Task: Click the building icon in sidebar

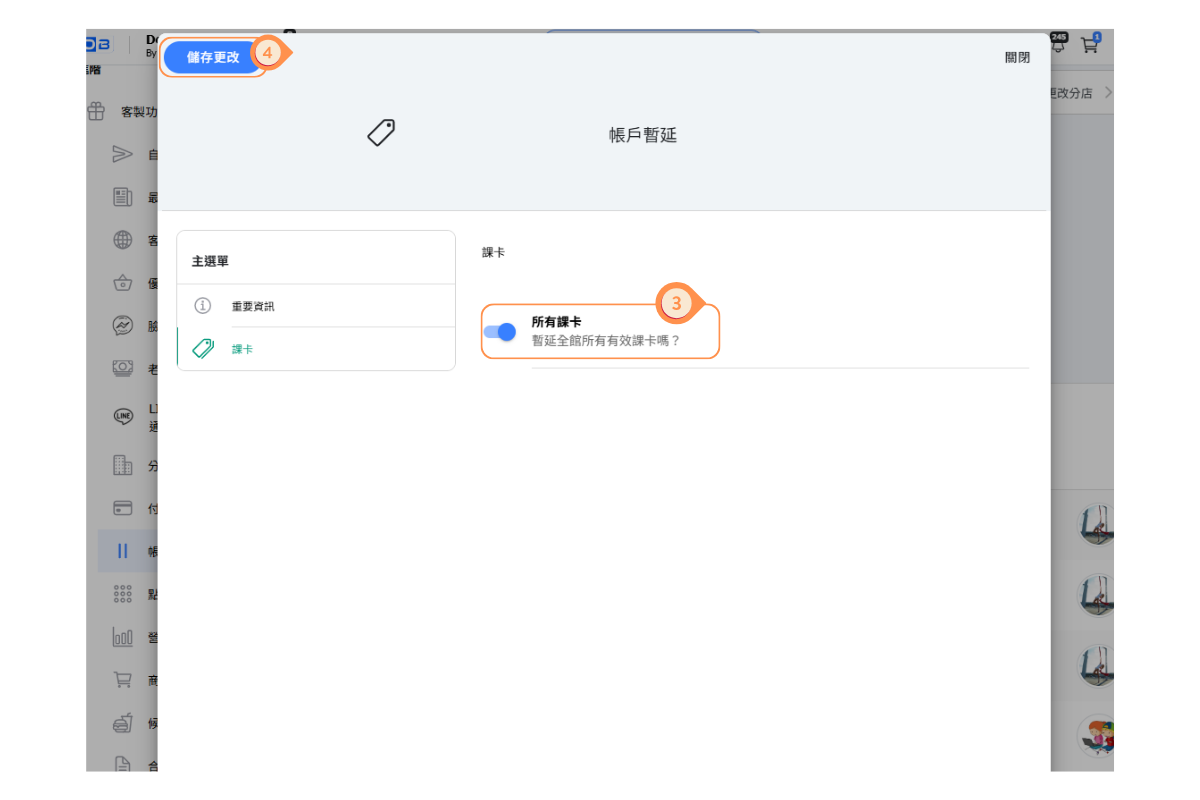Action: point(122,465)
